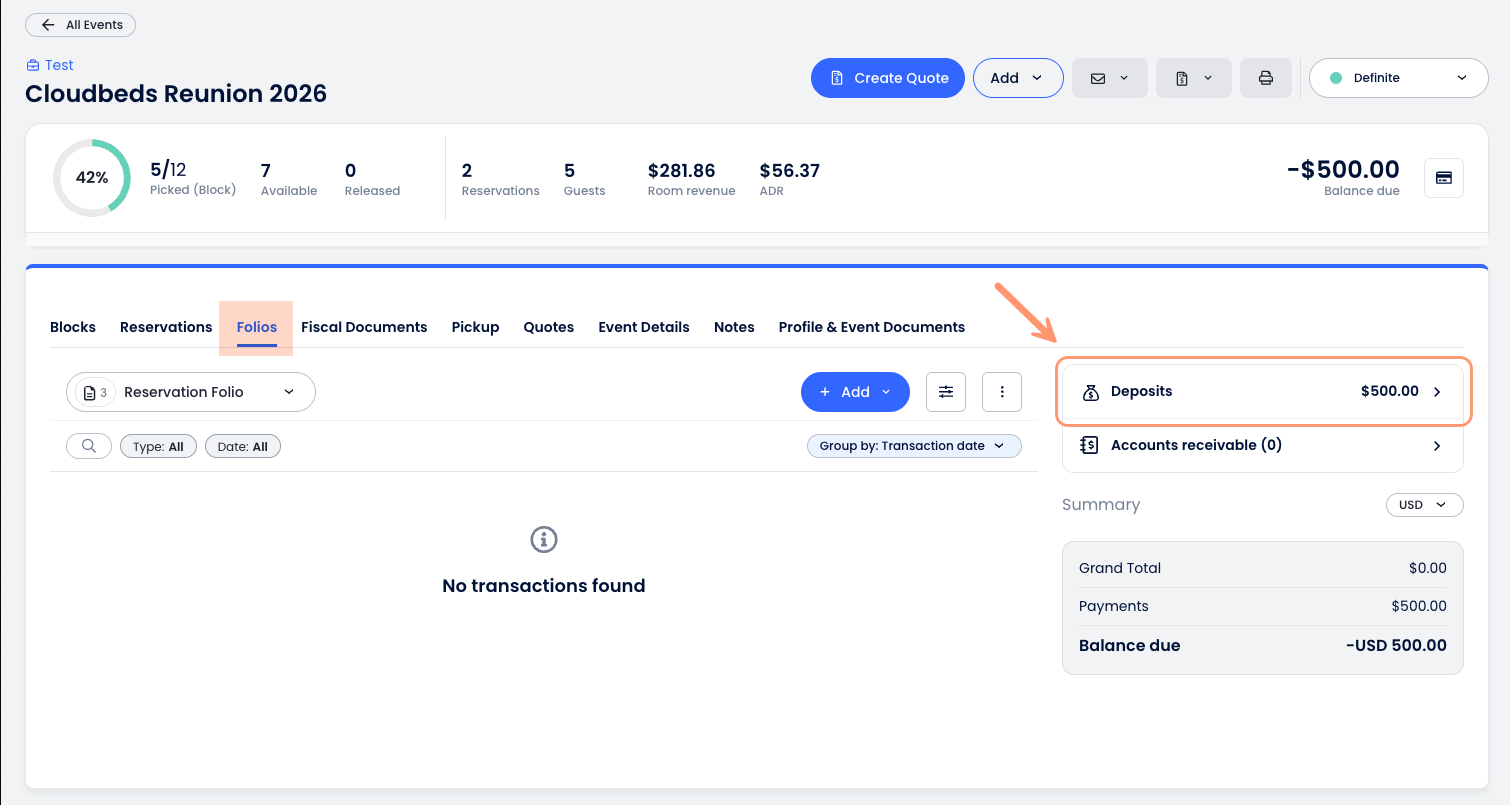
Task: Change the USD currency dropdown
Action: point(1424,505)
